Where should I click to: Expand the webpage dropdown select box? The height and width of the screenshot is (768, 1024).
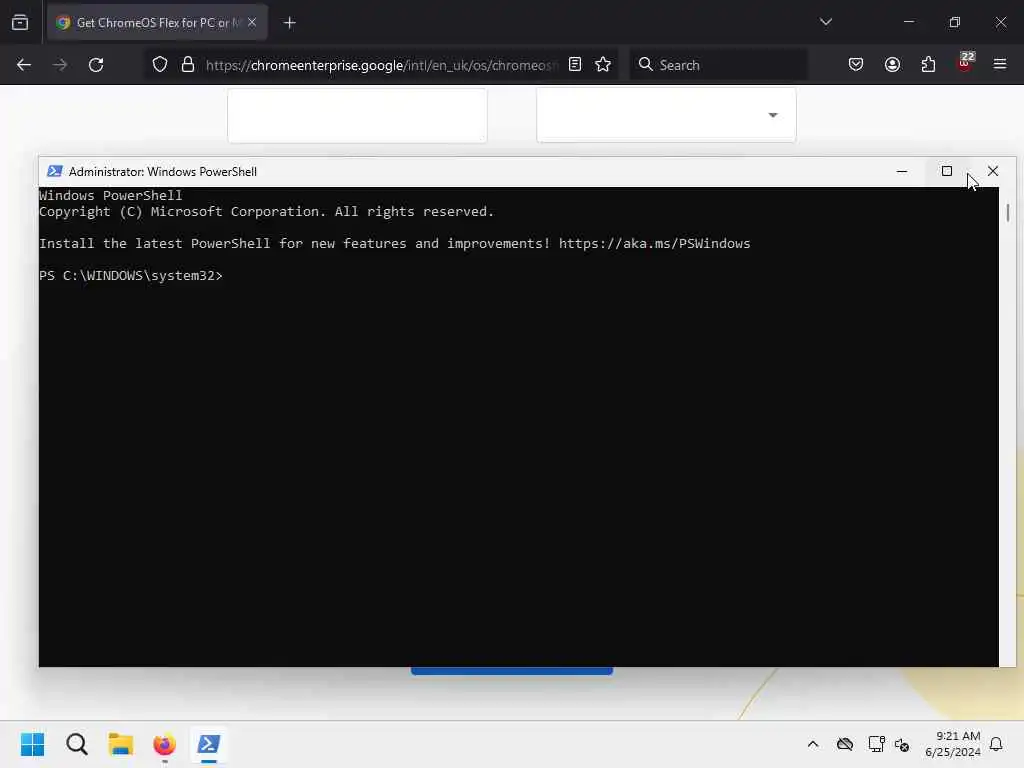[x=666, y=115]
